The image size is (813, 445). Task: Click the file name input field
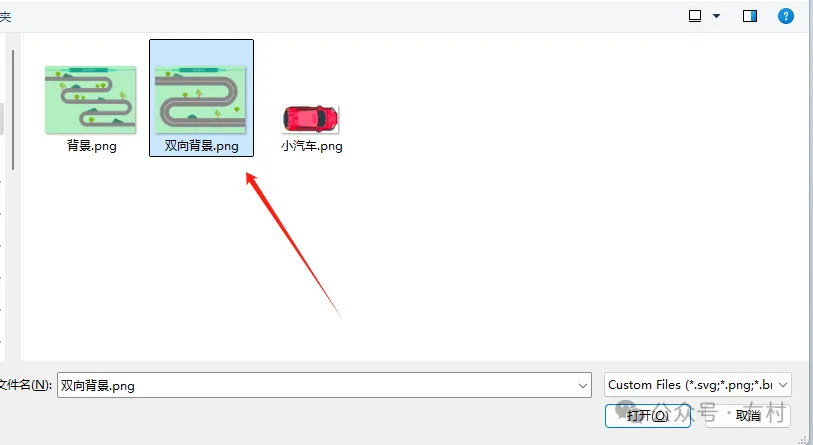(324, 385)
